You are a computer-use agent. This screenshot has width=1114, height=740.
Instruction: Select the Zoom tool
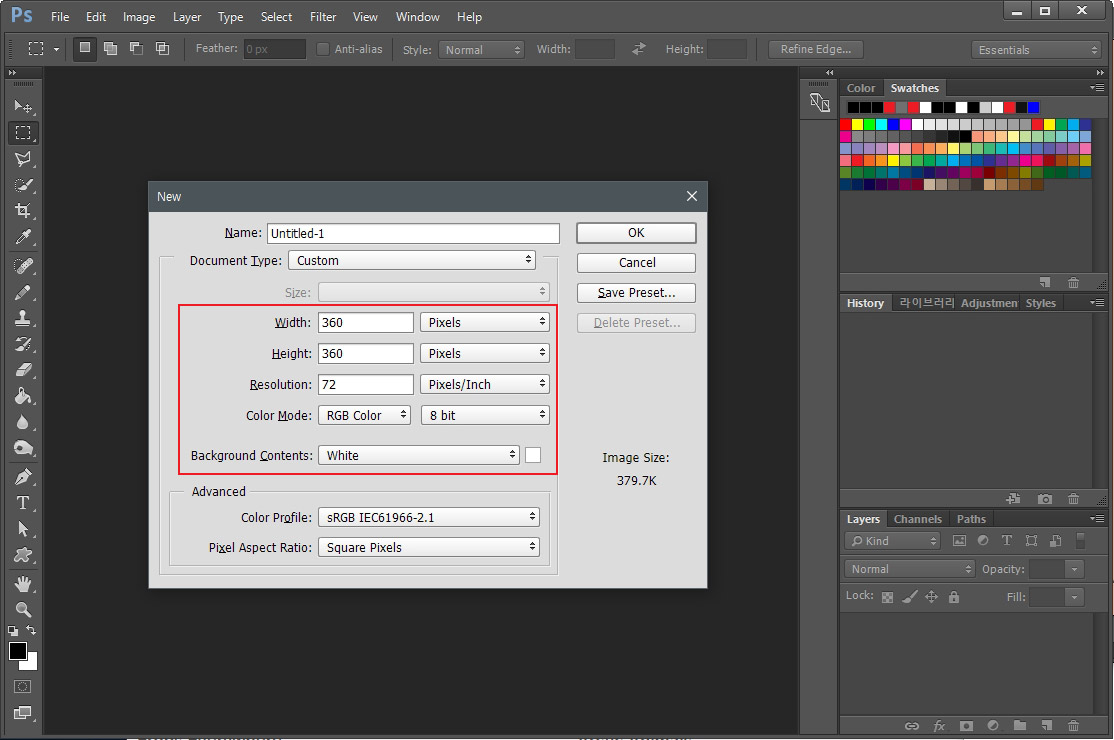23,609
